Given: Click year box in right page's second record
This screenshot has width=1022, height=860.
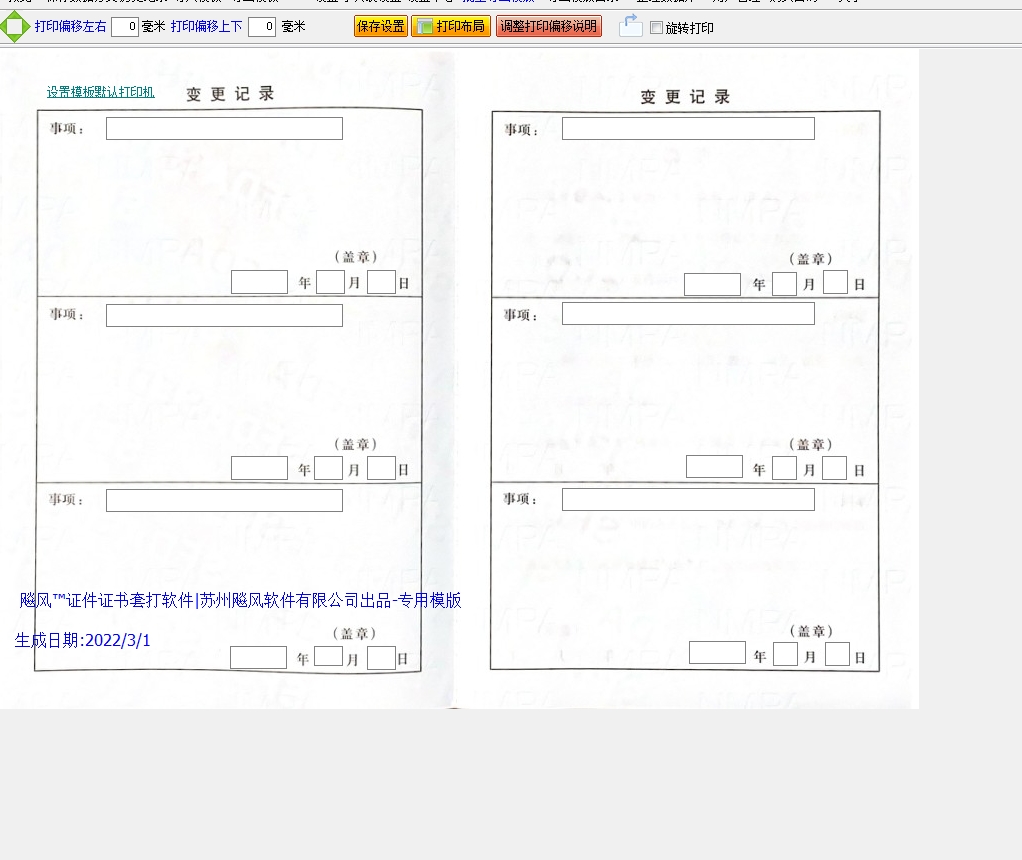Looking at the screenshot, I should coord(714,467).
